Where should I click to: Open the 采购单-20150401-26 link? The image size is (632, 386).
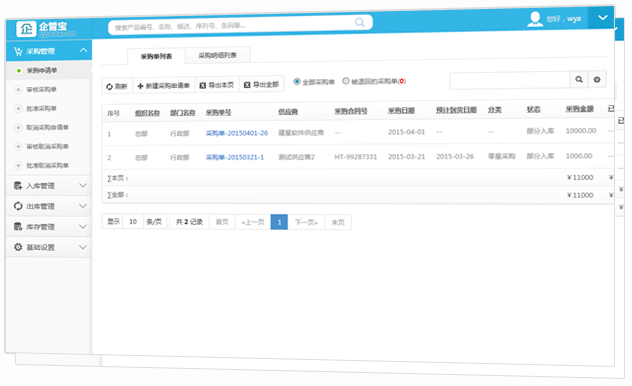(237, 133)
